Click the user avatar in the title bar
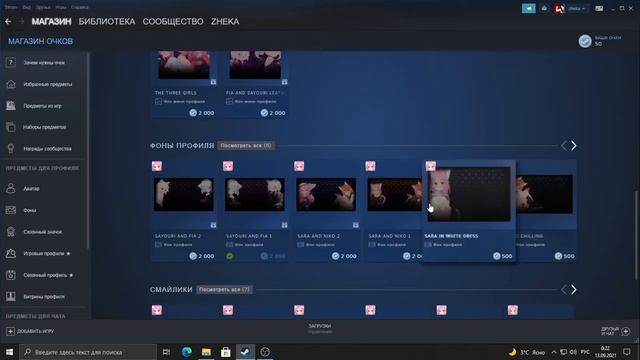 [559, 8]
